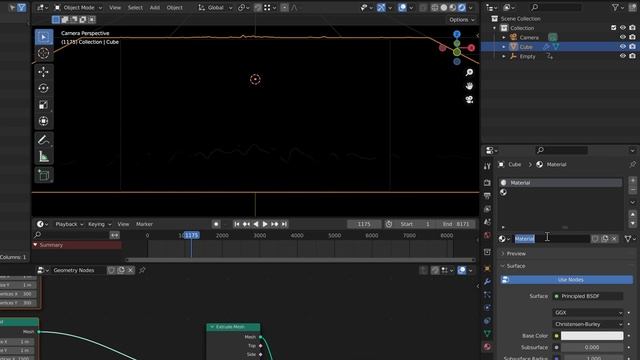Screen dimensions: 640x360
Task: Hide Cube in viewport via eye icon
Action: [x=622, y=47]
